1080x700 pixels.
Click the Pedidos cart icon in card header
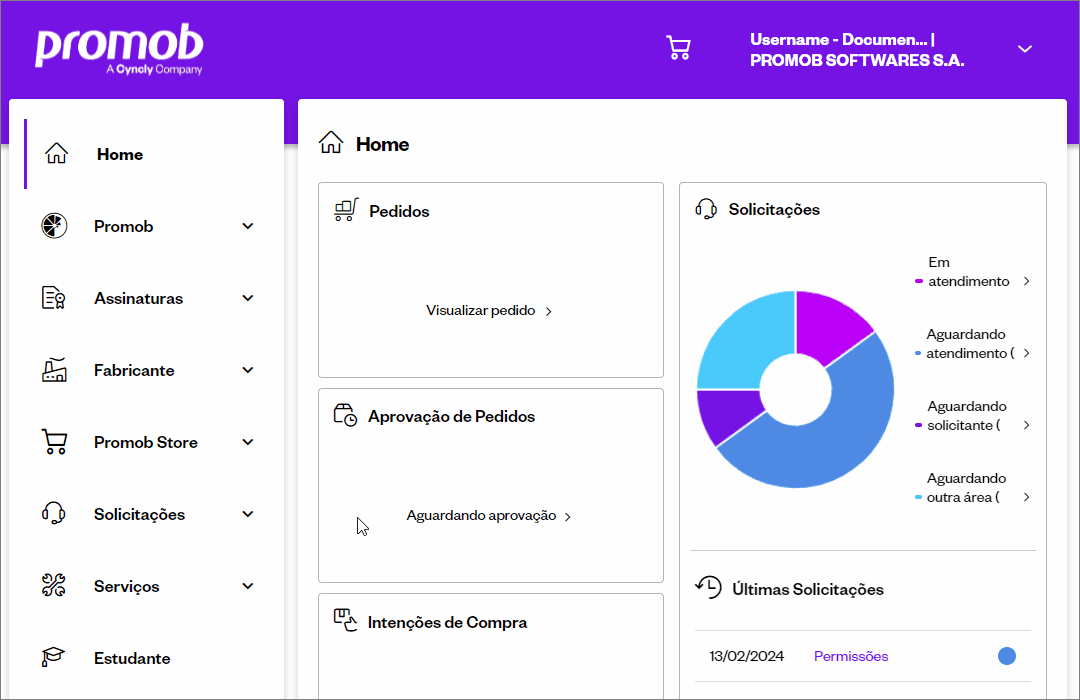tap(346, 209)
